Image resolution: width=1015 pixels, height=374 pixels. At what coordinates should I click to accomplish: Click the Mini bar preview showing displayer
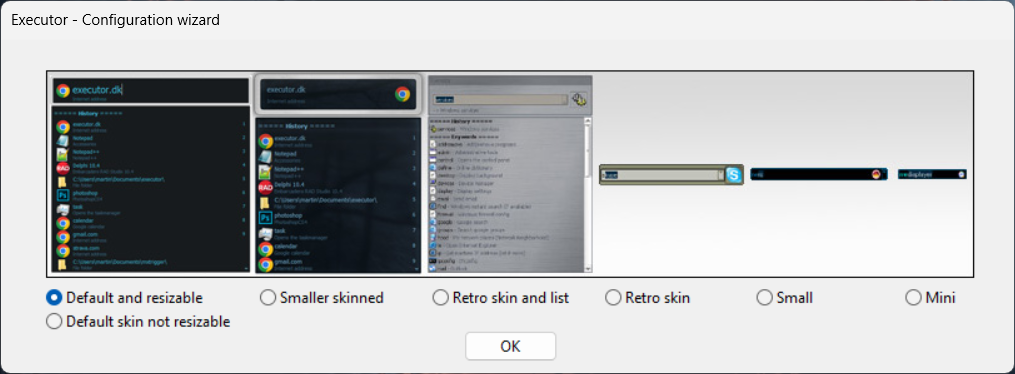click(932, 174)
